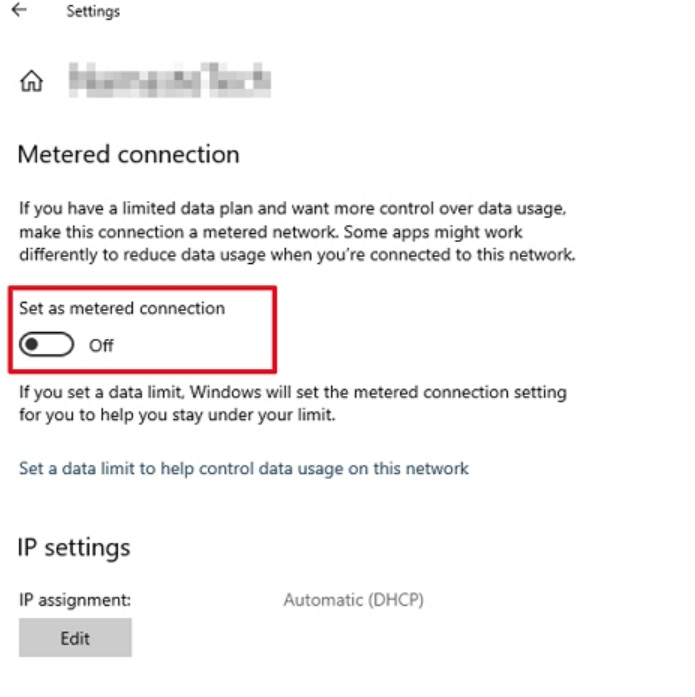Select the Automatic (DHCP) value text

pos(353,600)
